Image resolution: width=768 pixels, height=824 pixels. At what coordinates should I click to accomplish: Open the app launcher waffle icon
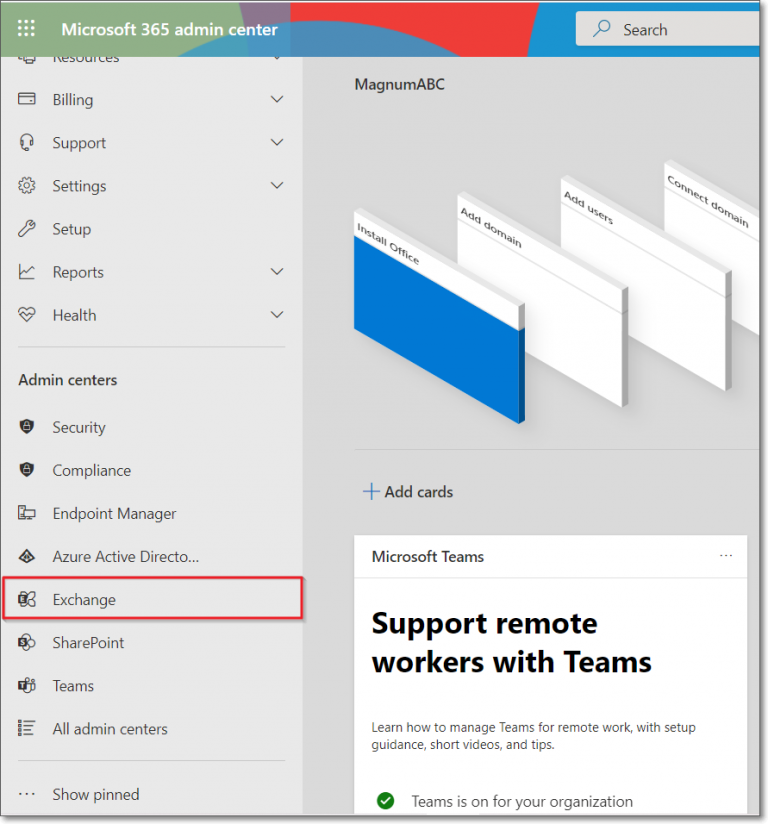point(26,28)
